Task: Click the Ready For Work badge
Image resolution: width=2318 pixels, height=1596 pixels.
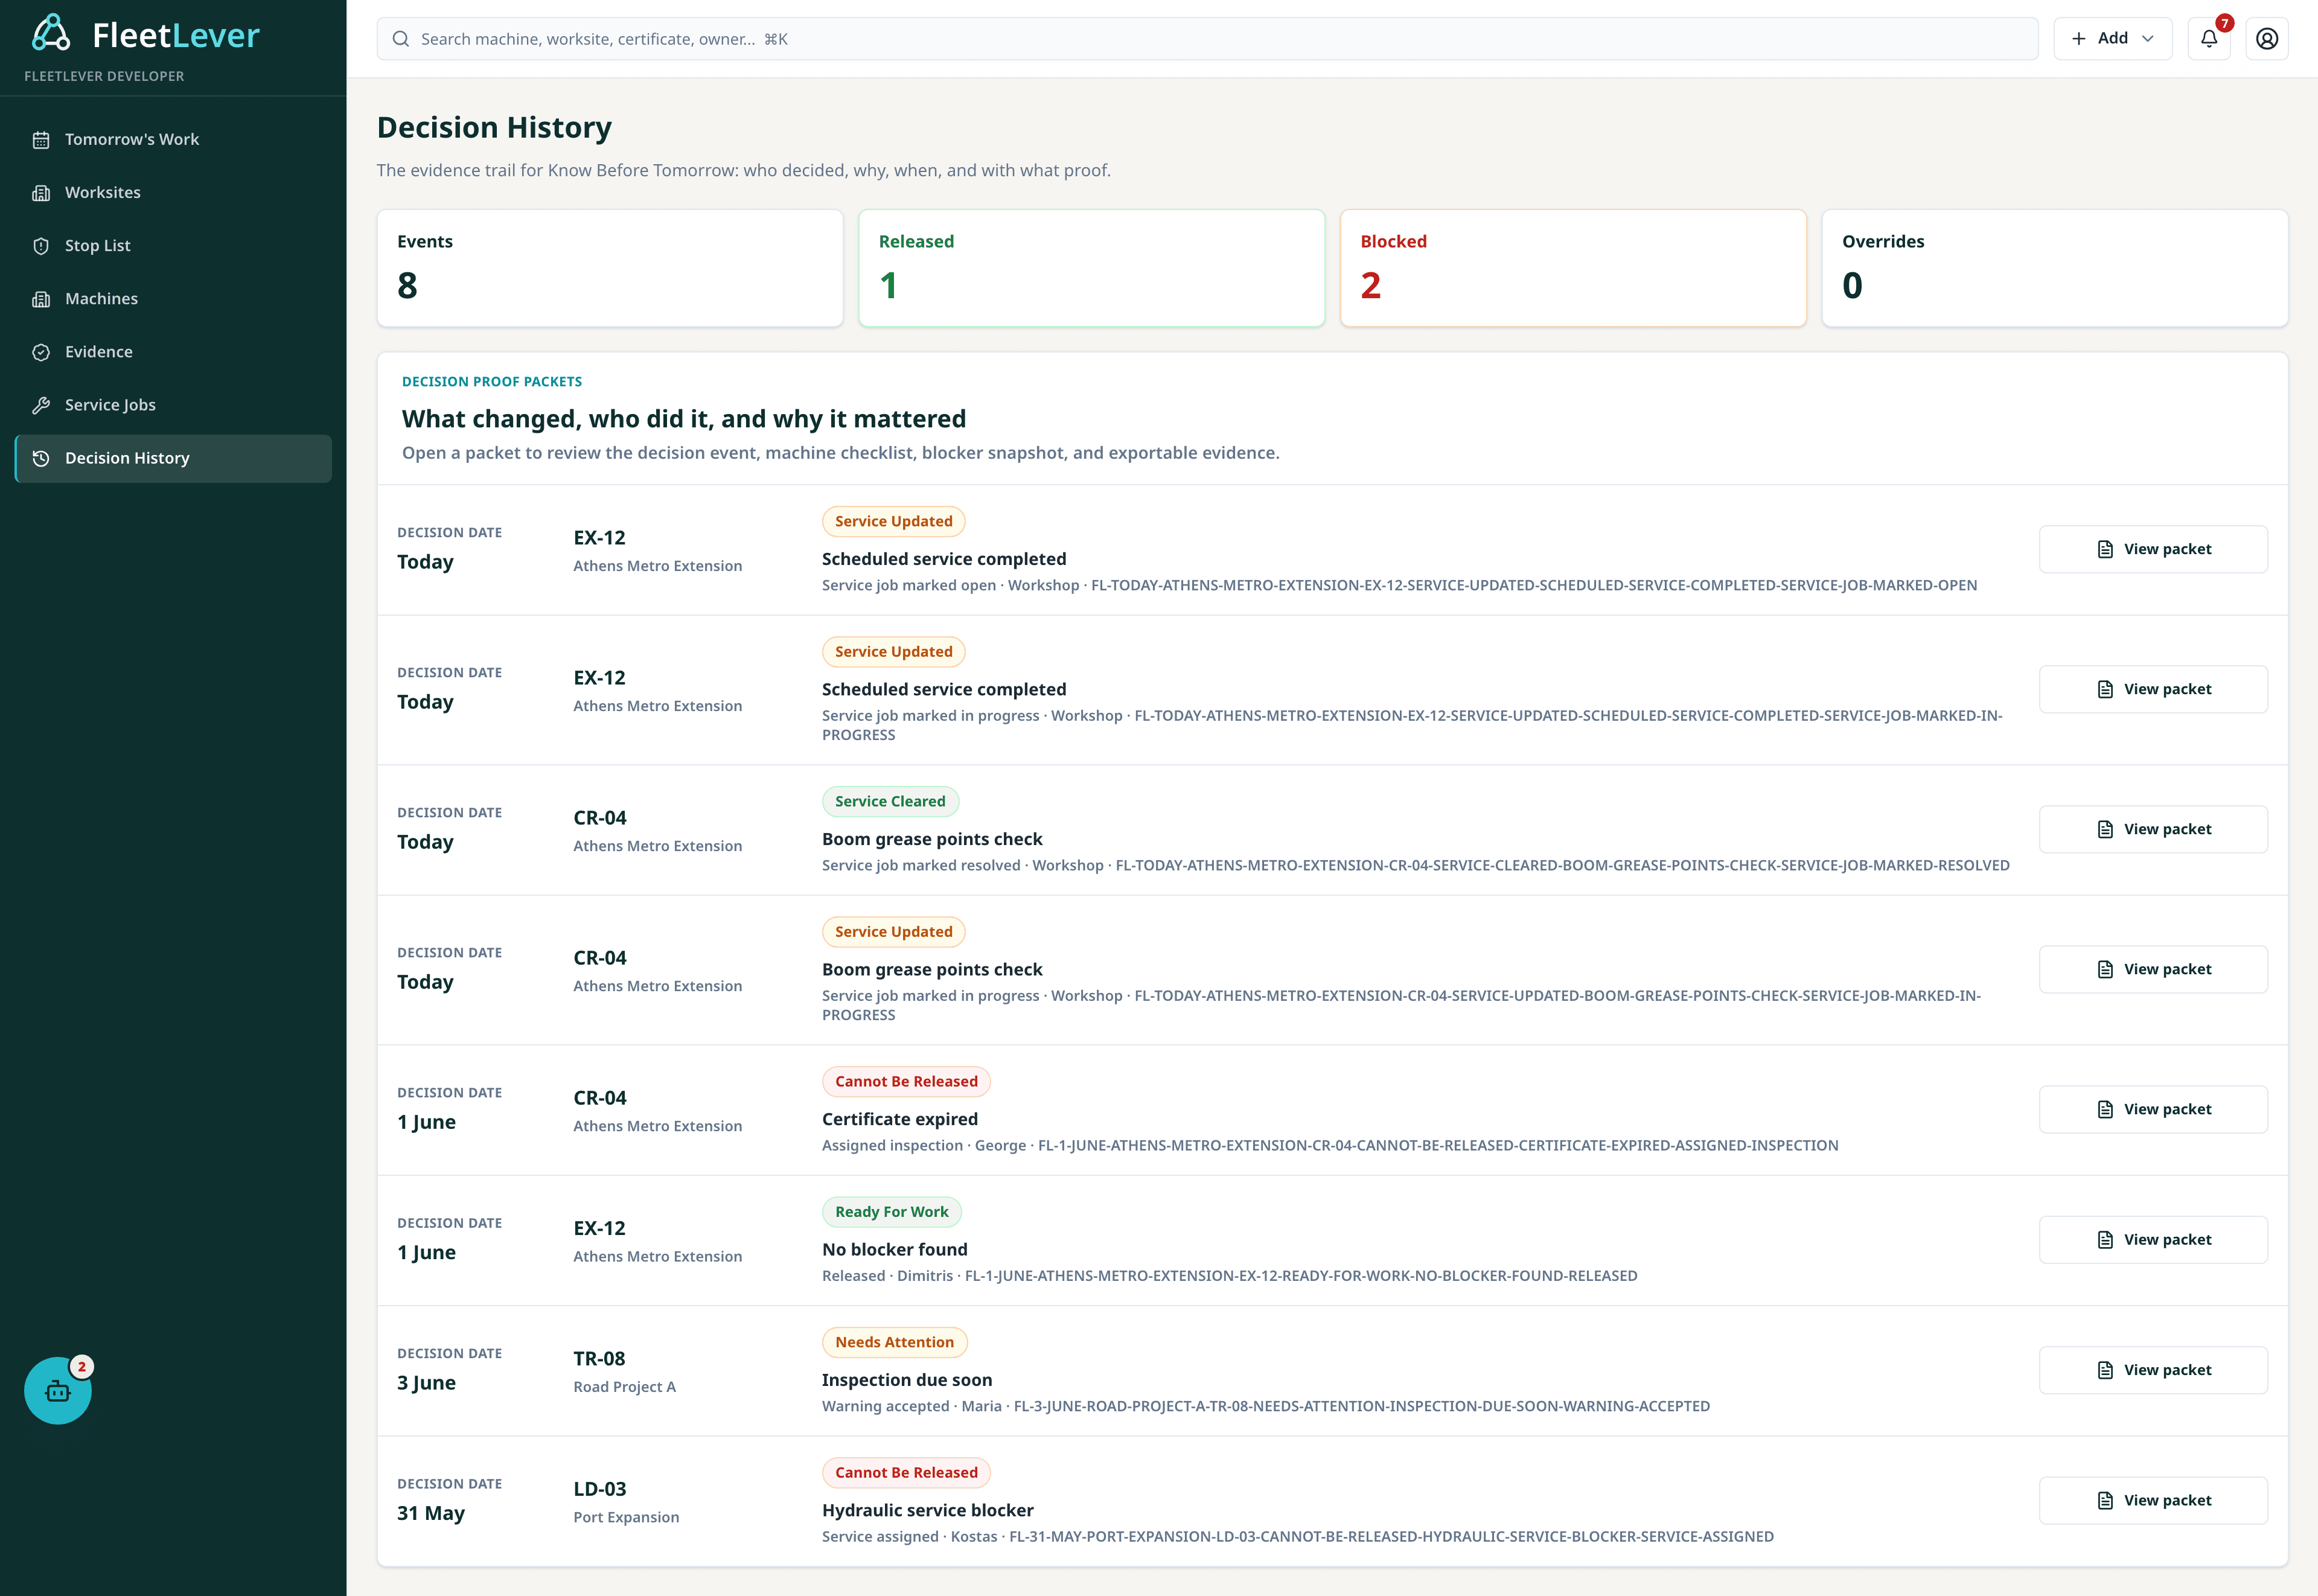Action: (x=892, y=1212)
